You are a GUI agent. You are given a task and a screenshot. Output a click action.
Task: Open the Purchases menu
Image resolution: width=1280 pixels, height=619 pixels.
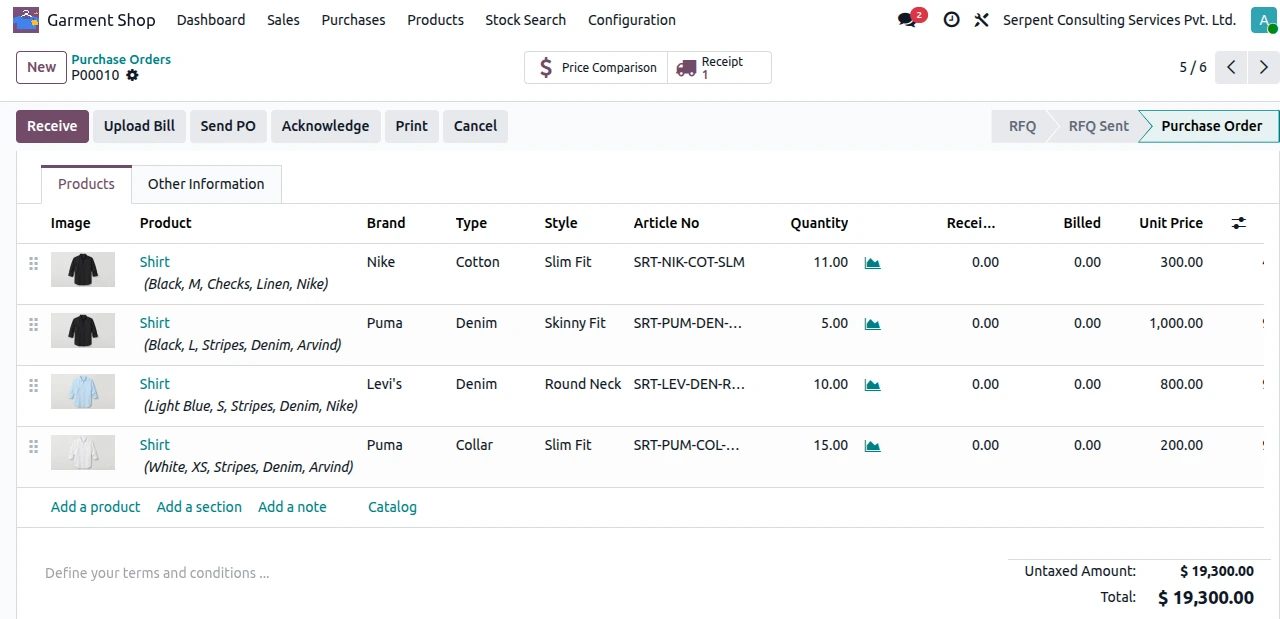tap(353, 20)
